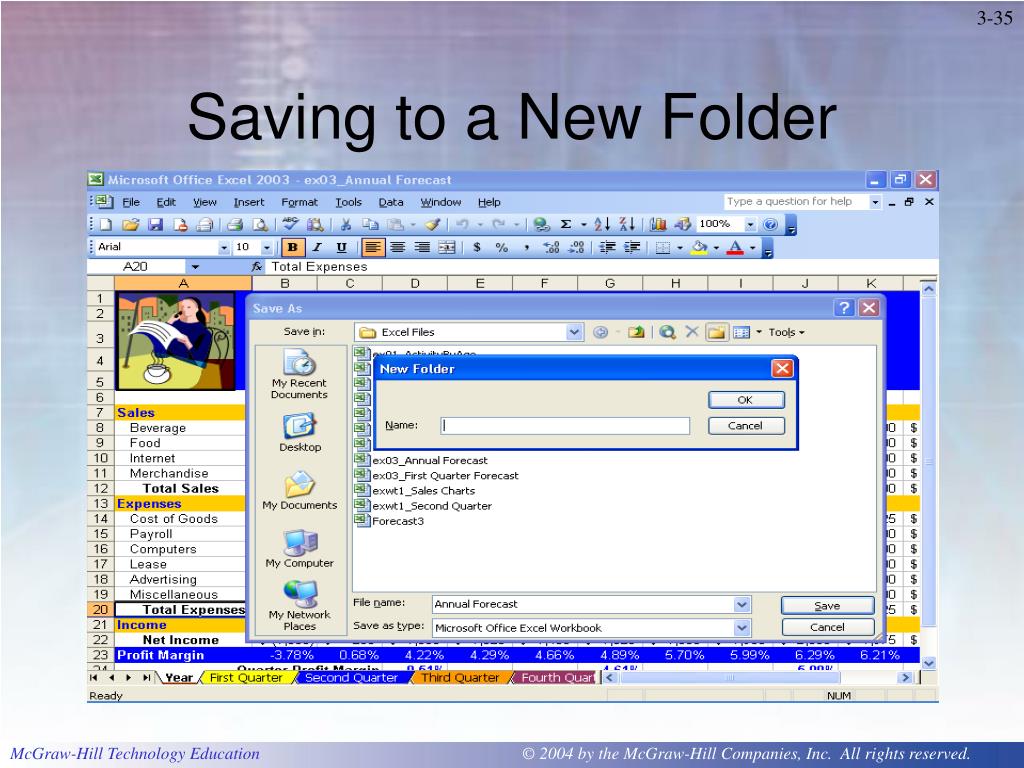
Task: Switch to the Third Quarter sheet tab
Action: (x=460, y=678)
